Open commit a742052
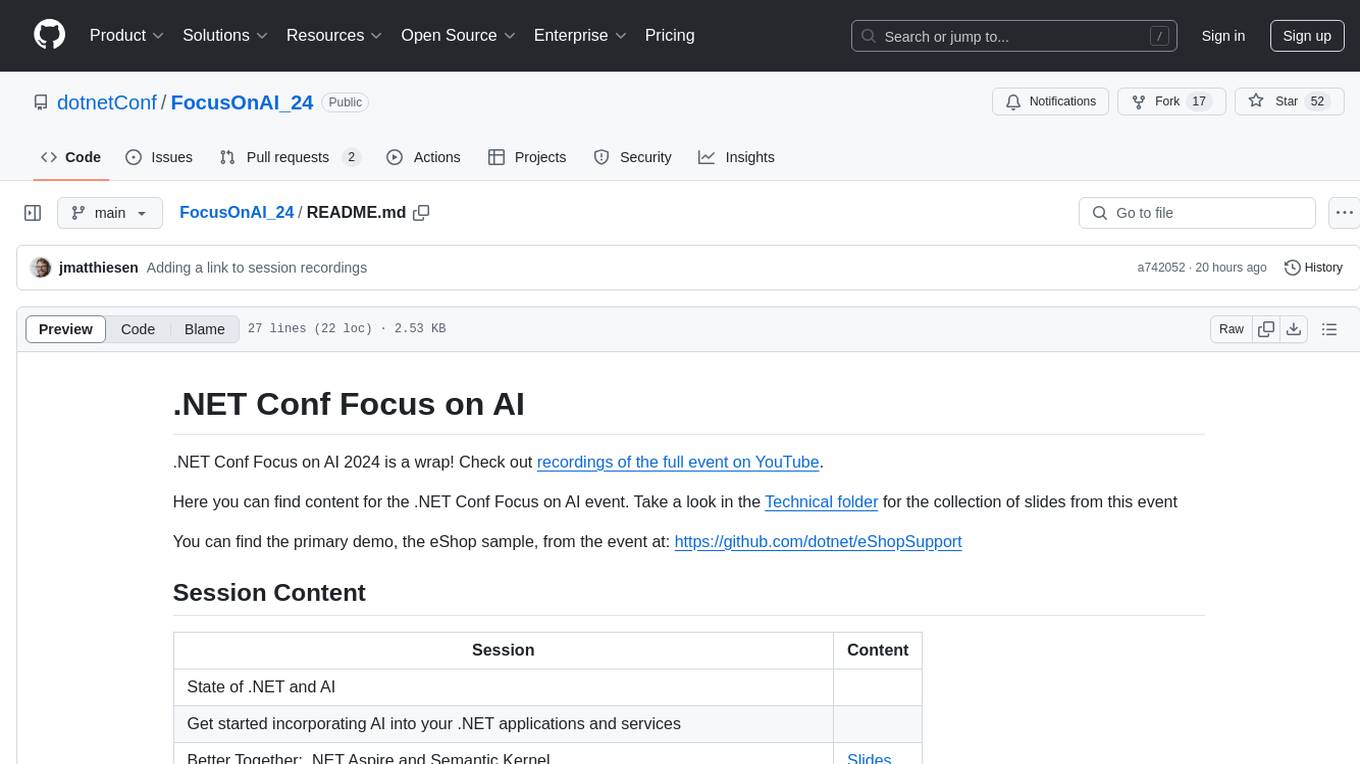Image resolution: width=1360 pixels, height=764 pixels. click(x=1161, y=268)
